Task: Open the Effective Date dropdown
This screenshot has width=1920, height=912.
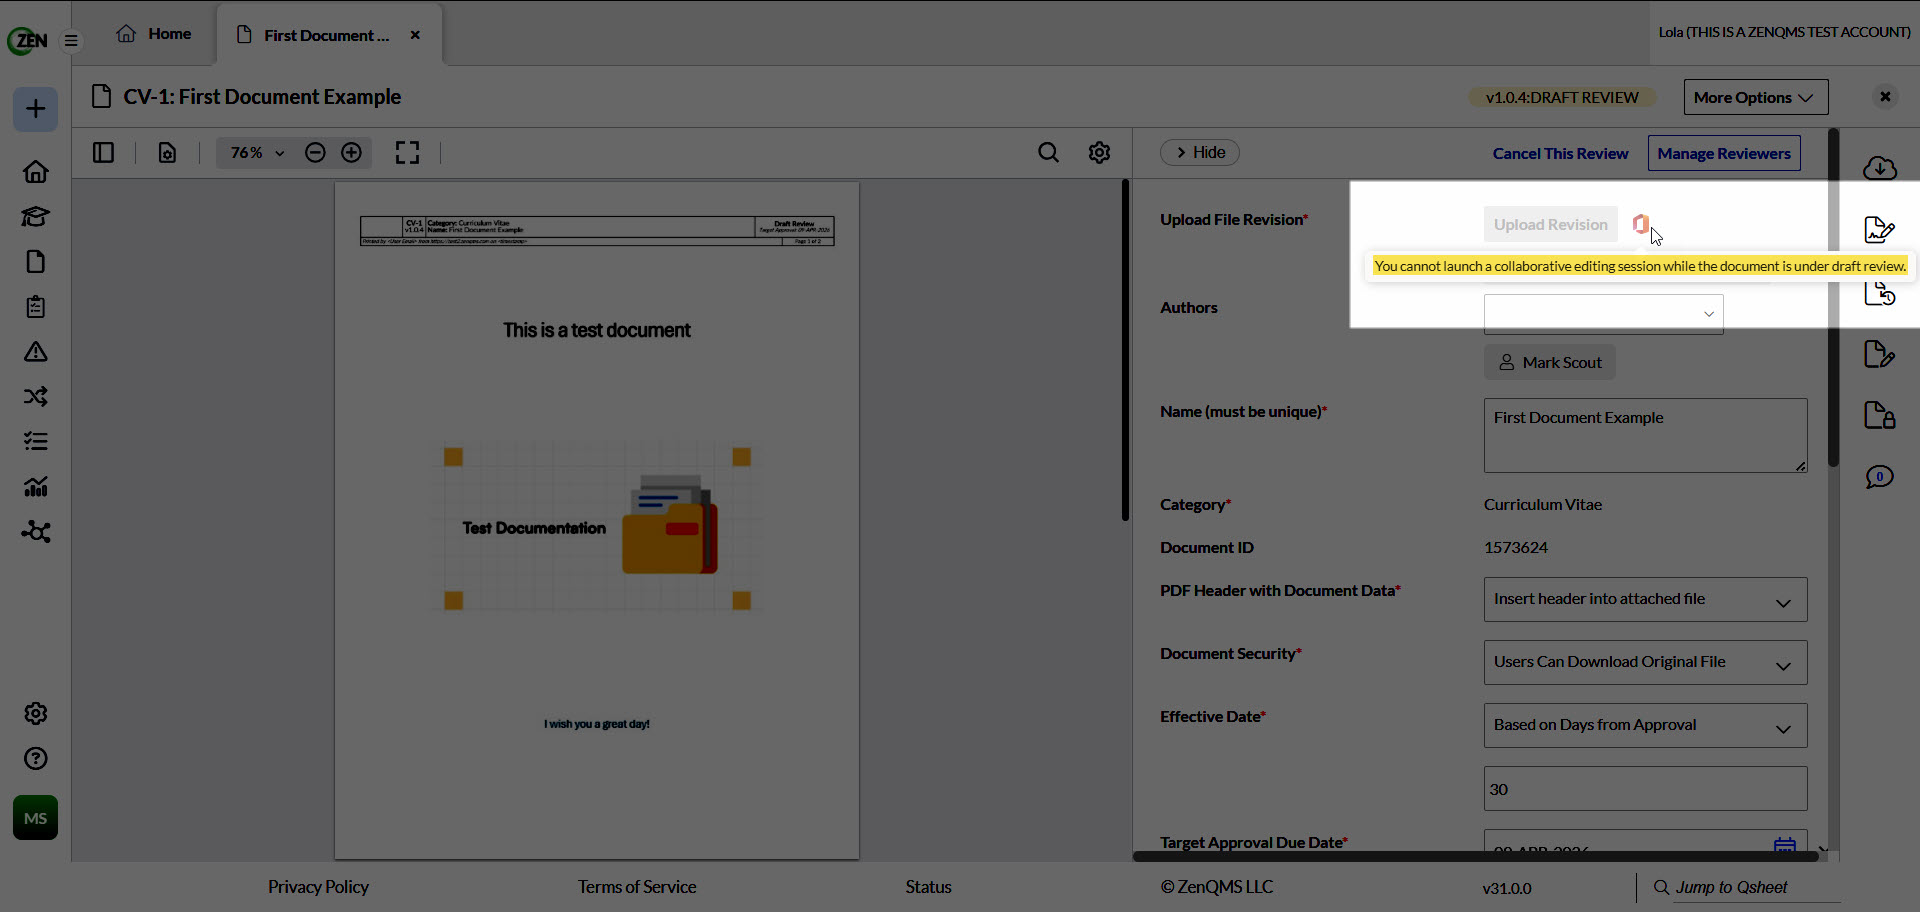Action: pyautogui.click(x=1645, y=725)
